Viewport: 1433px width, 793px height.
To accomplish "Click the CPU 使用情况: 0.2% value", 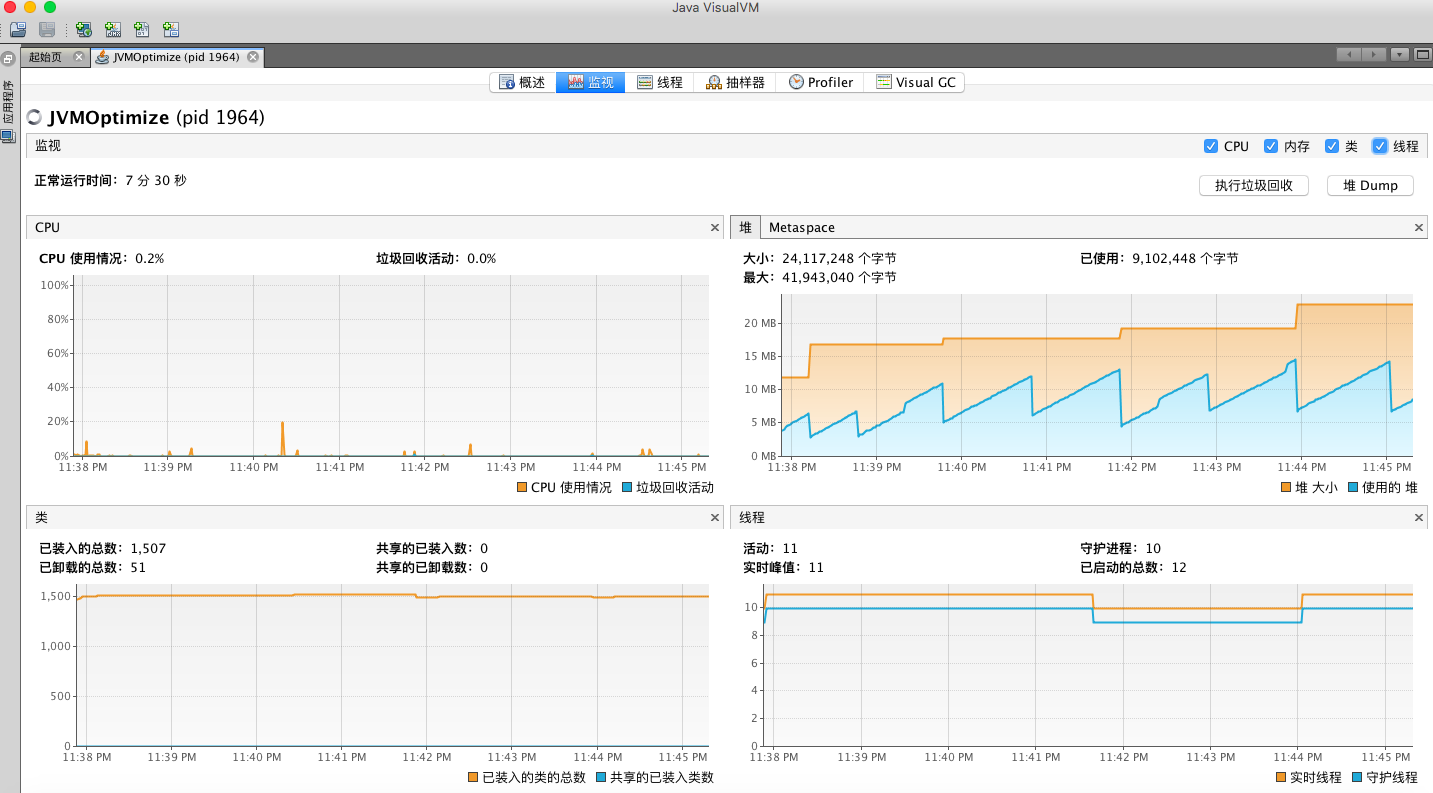I will pyautogui.click(x=101, y=259).
